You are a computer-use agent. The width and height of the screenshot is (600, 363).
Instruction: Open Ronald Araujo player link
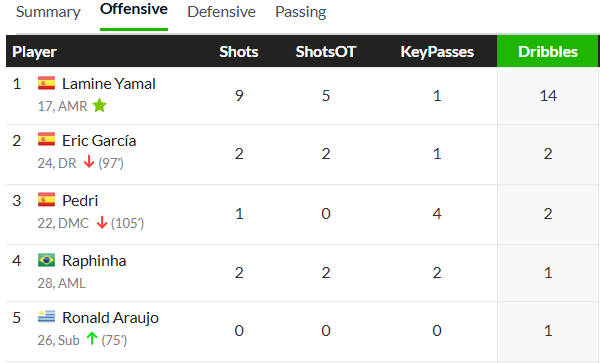(110, 318)
